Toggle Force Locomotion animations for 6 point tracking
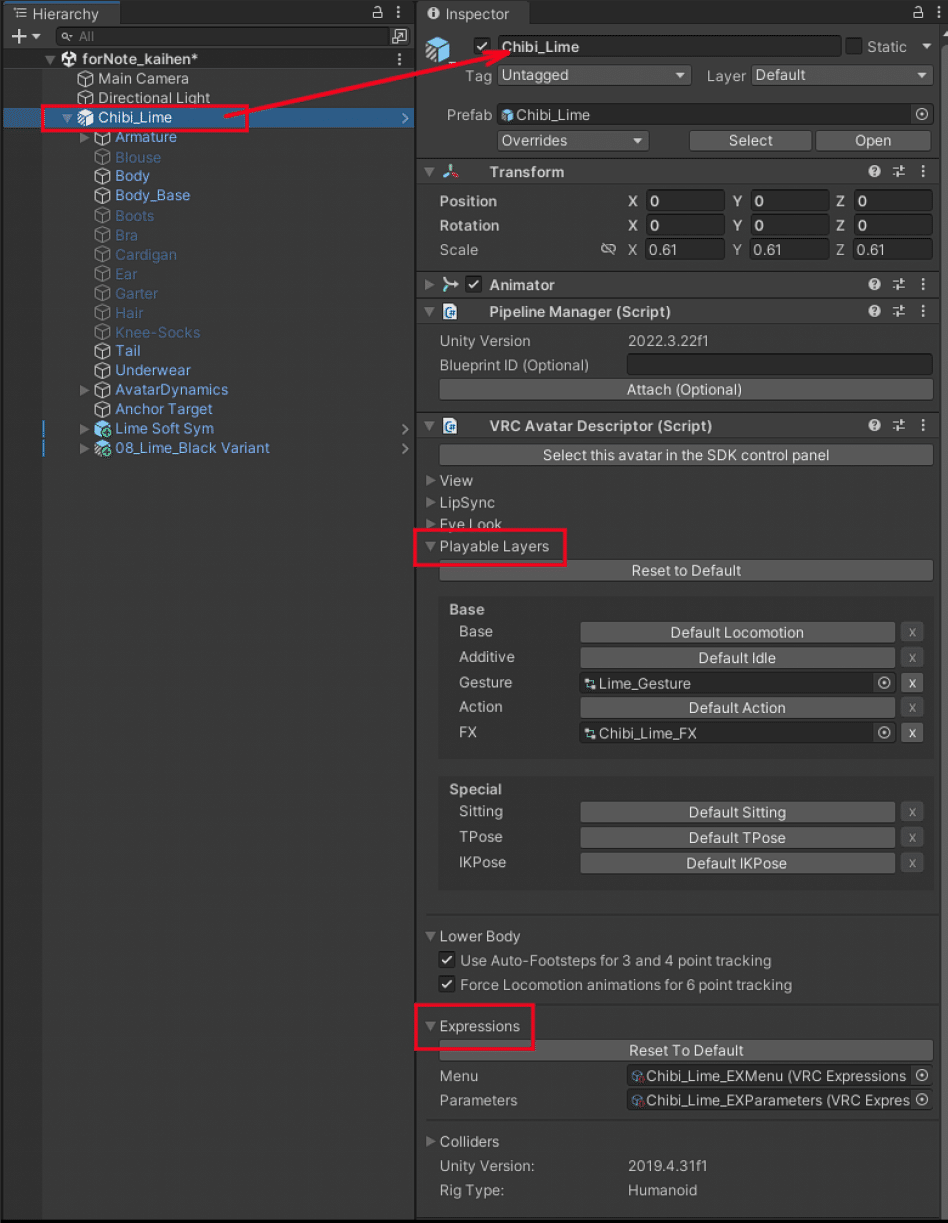The height and width of the screenshot is (1223, 948). click(447, 985)
